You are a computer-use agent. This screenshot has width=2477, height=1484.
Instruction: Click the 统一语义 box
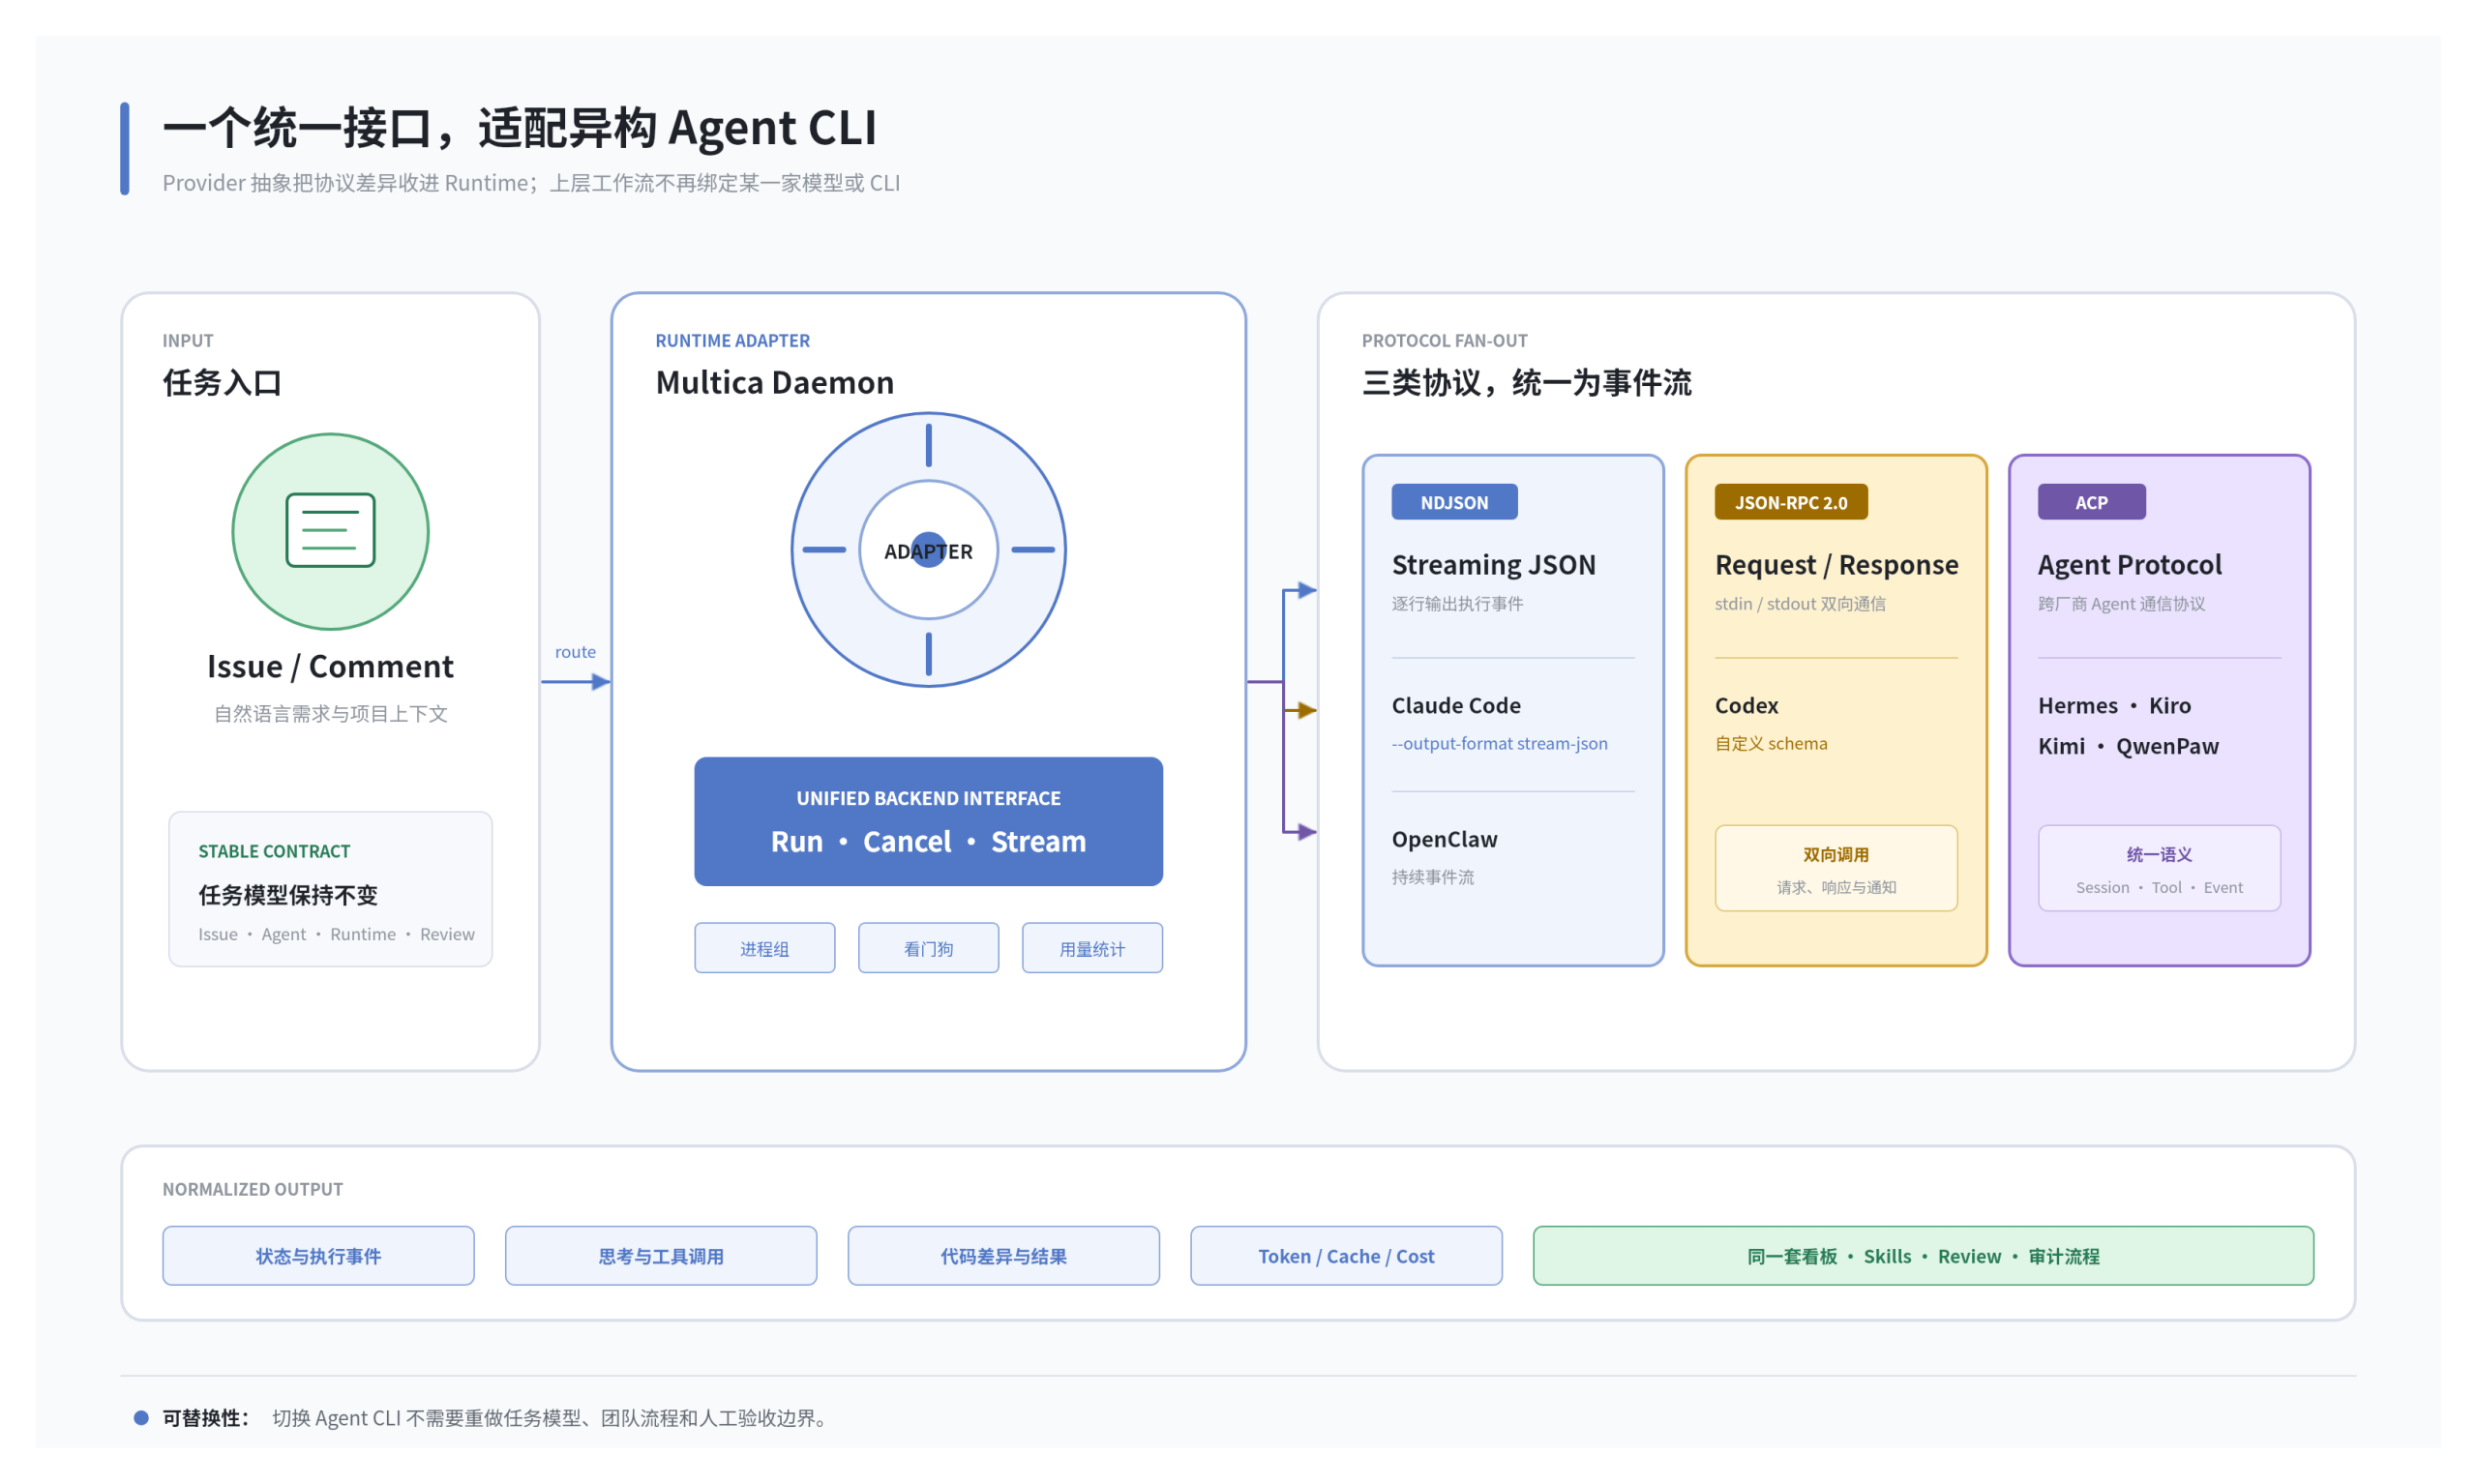click(2159, 868)
